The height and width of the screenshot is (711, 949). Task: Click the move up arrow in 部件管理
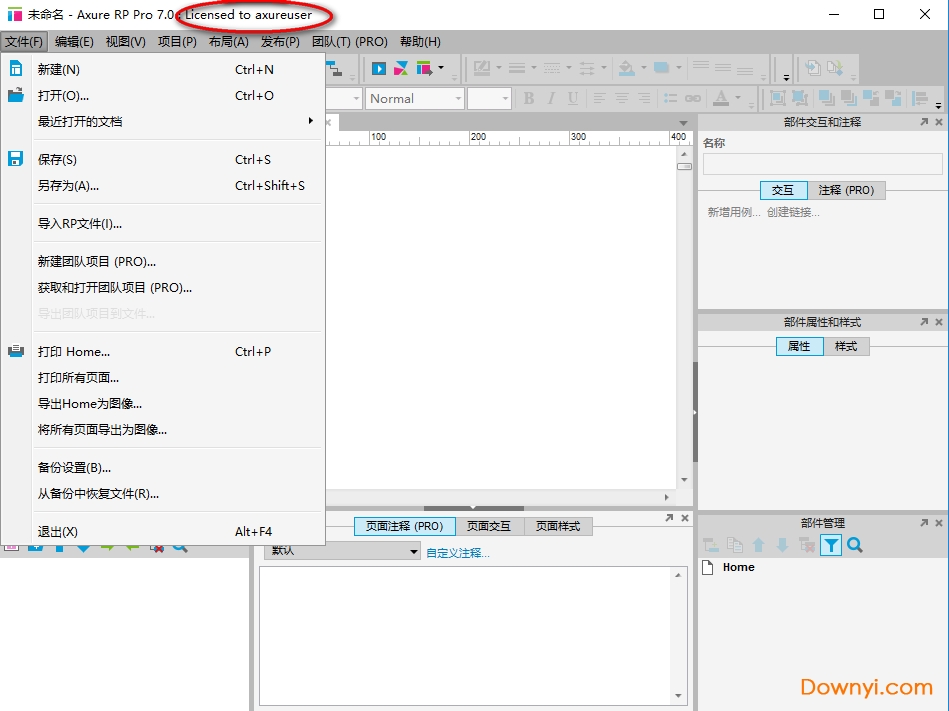[x=758, y=545]
